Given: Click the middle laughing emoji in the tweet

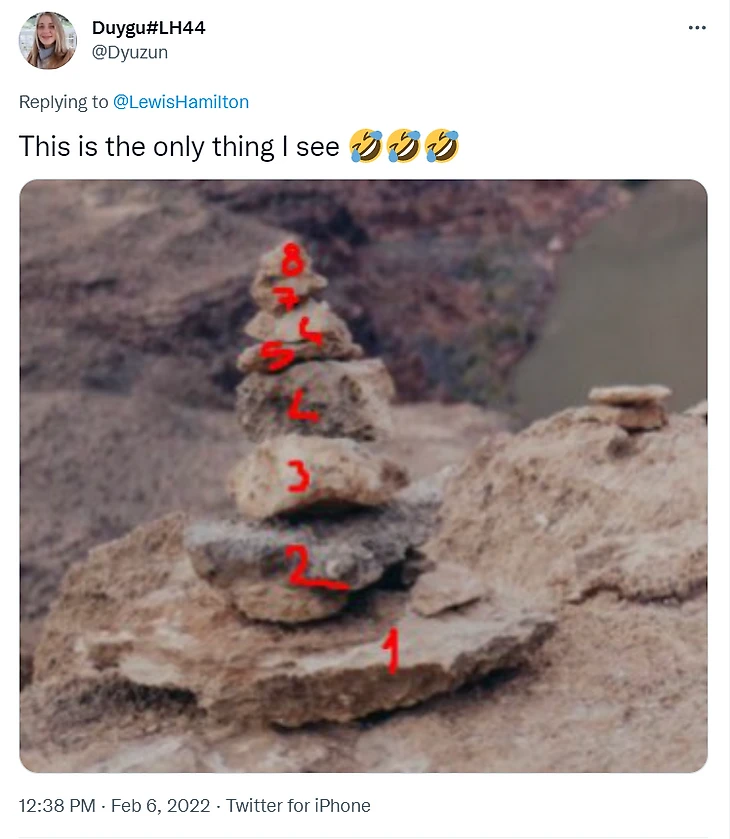Looking at the screenshot, I should 404,147.
